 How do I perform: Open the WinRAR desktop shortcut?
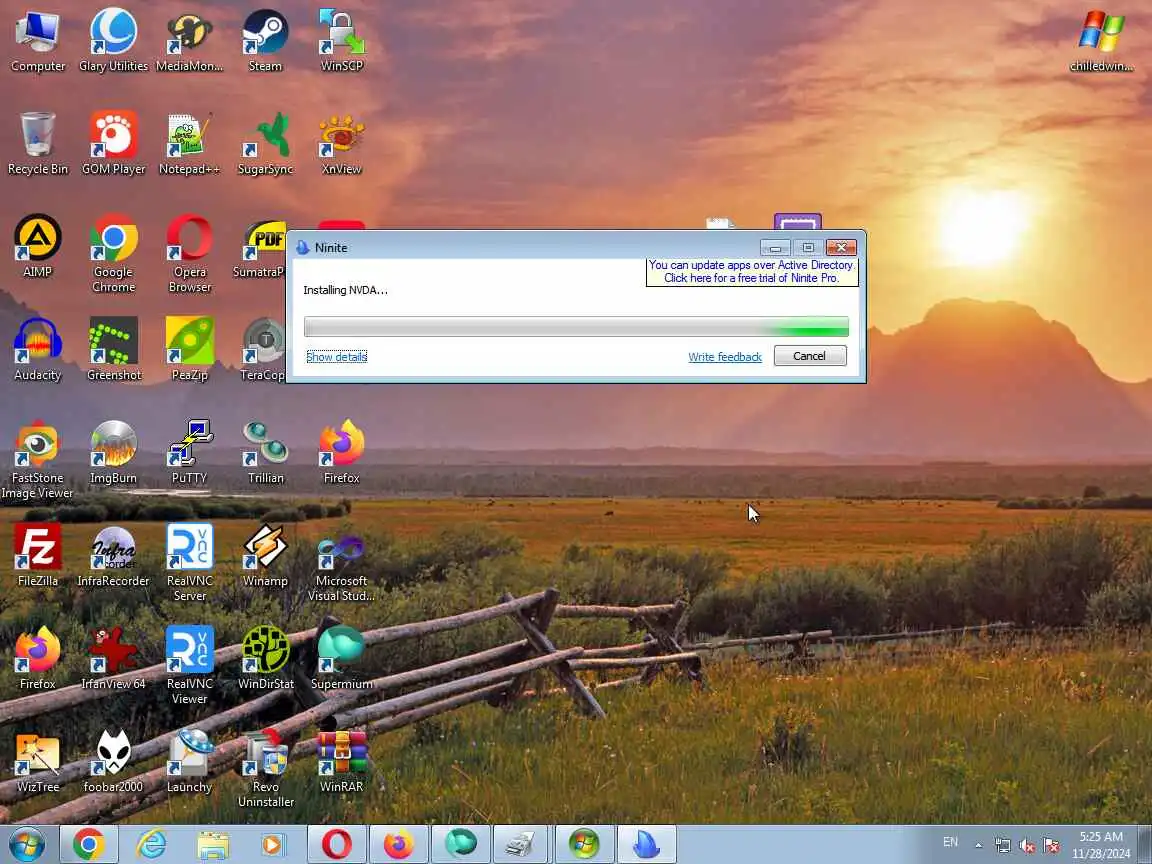[x=342, y=760]
